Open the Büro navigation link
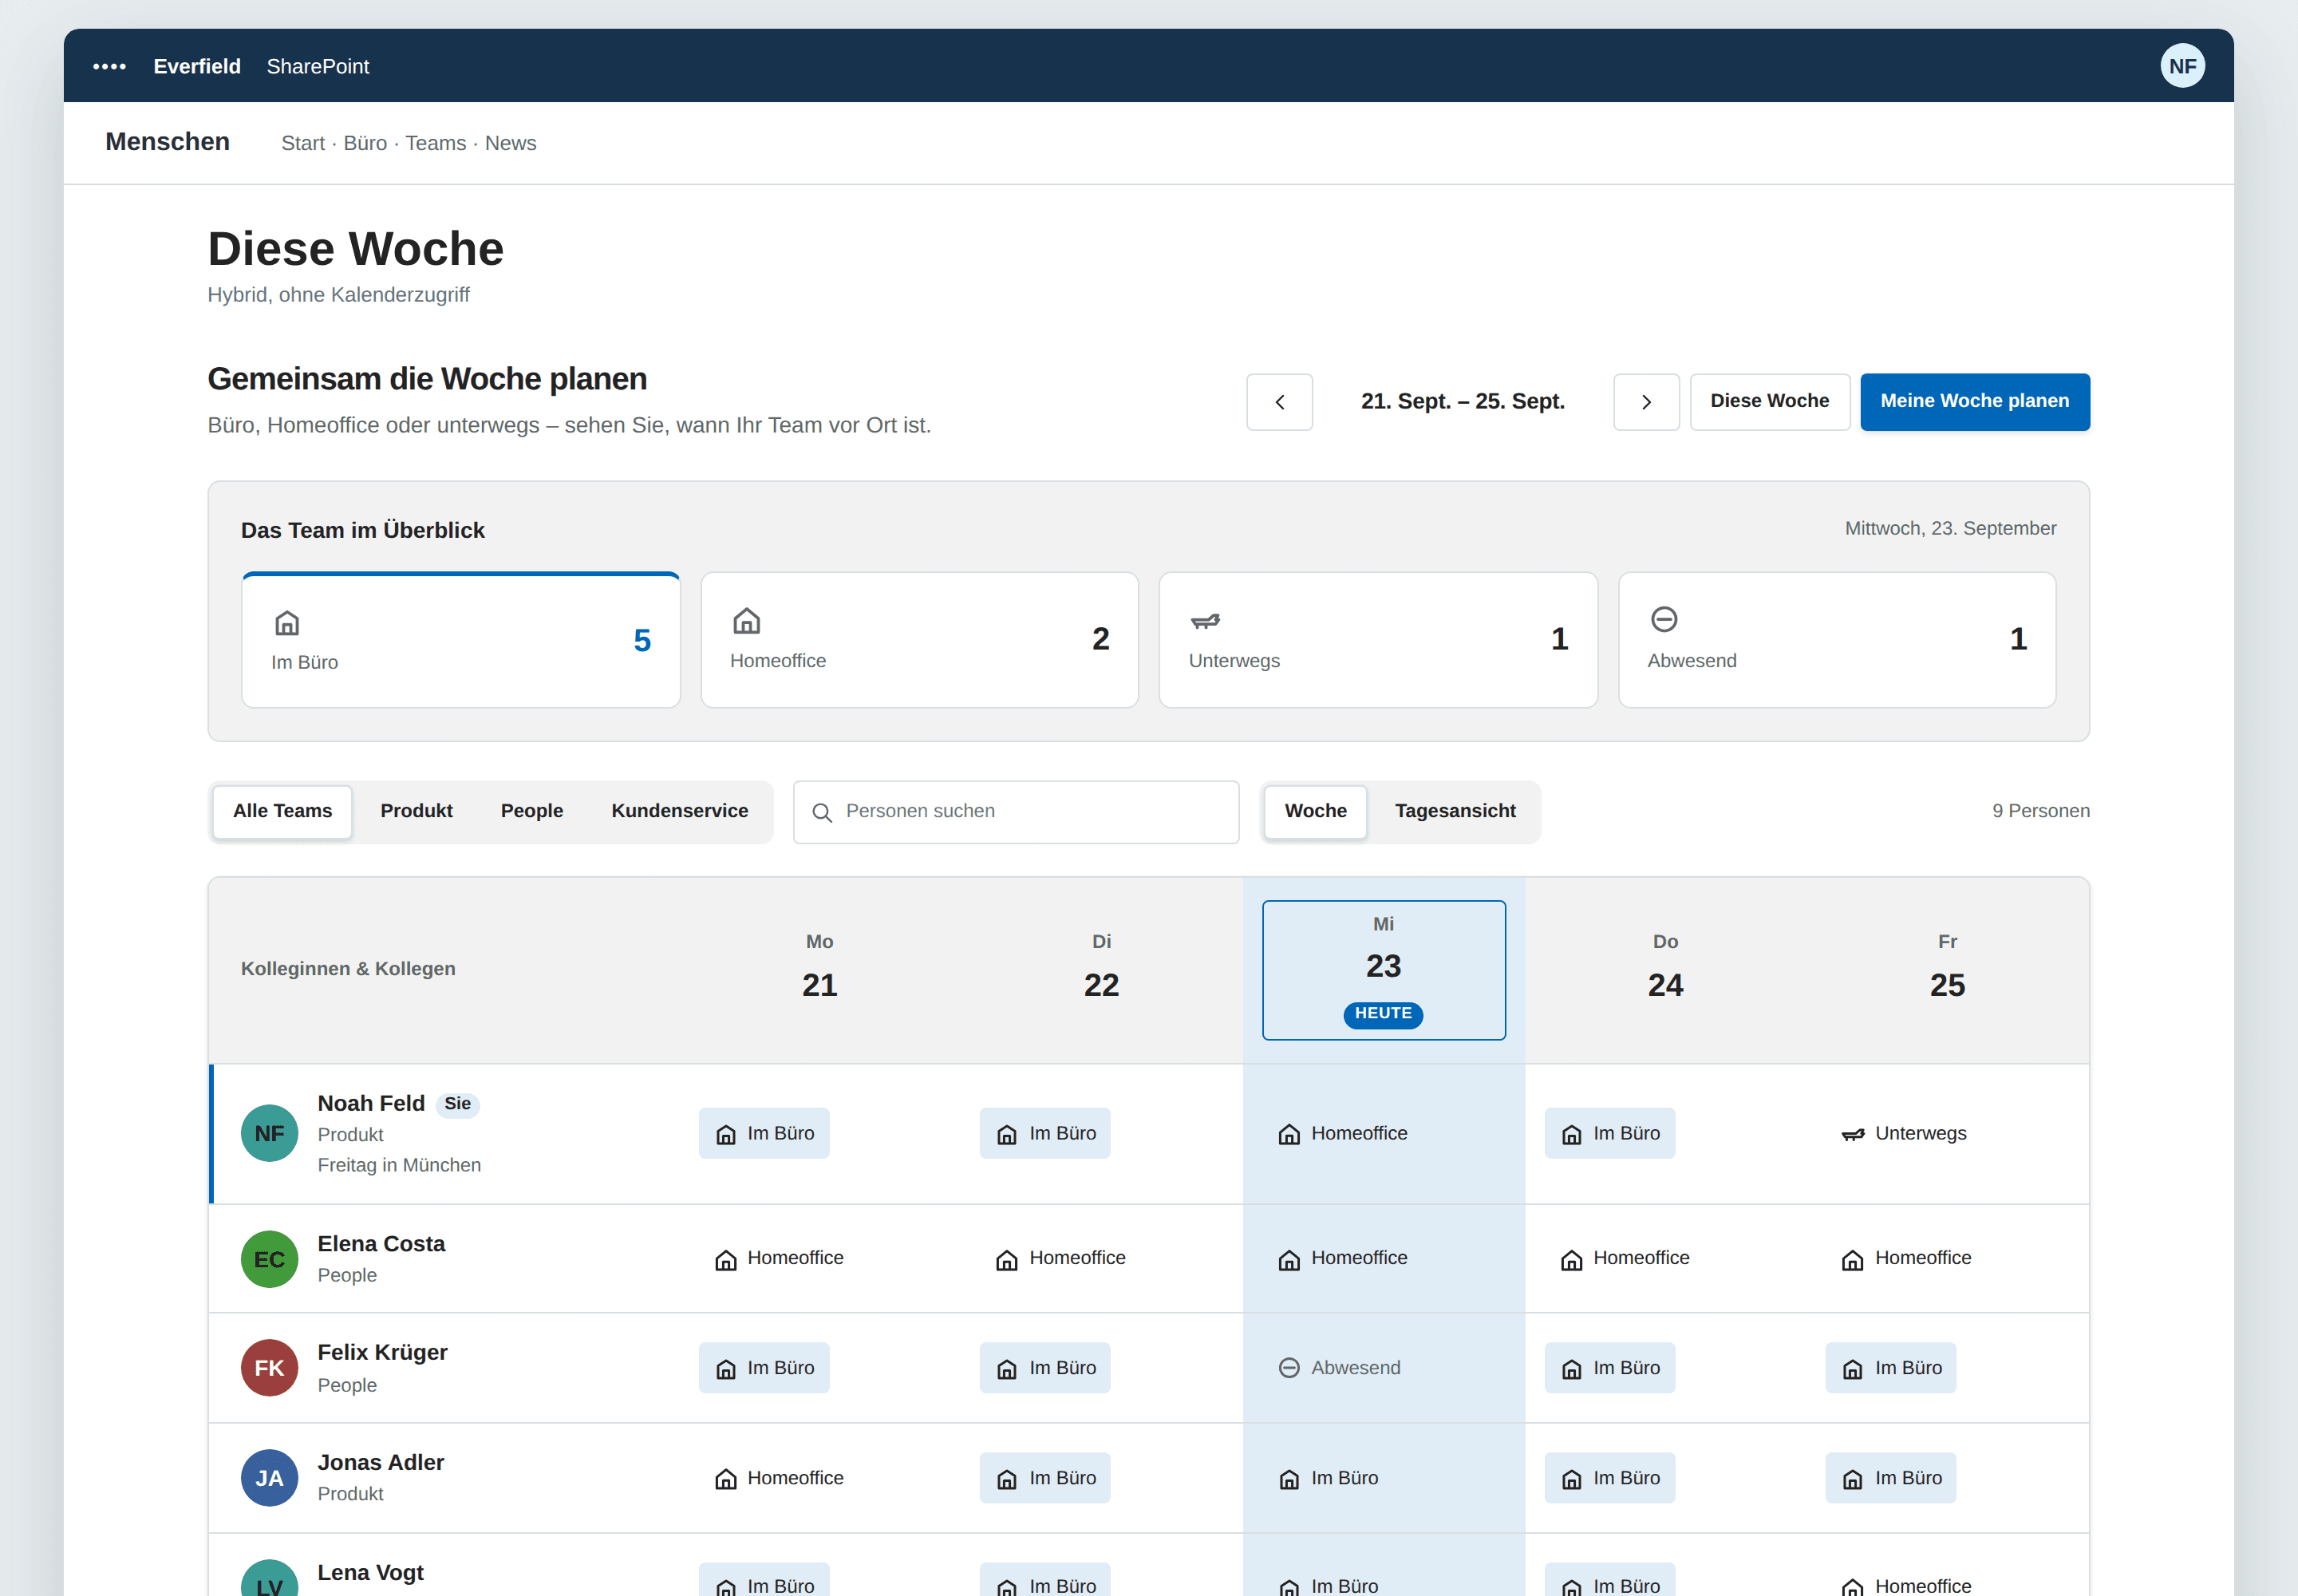 [365, 143]
